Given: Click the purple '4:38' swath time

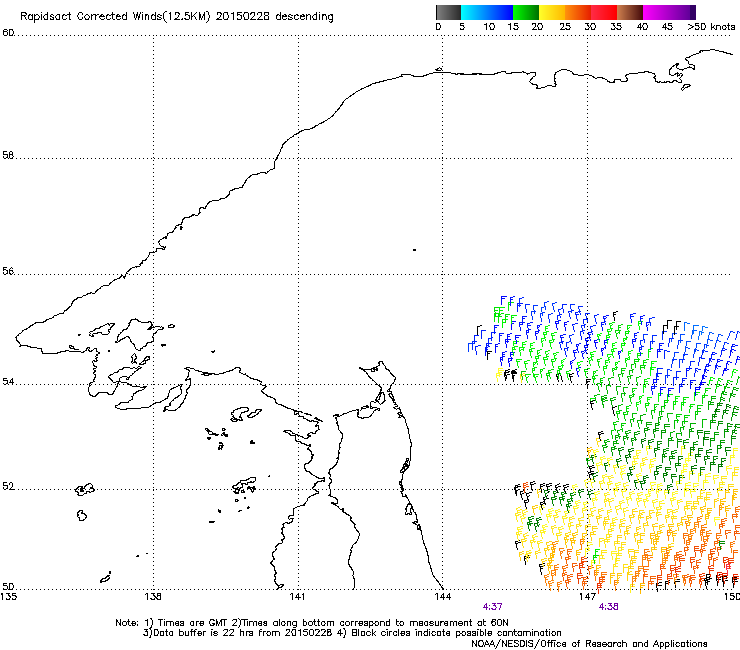Looking at the screenshot, I should pos(608,607).
